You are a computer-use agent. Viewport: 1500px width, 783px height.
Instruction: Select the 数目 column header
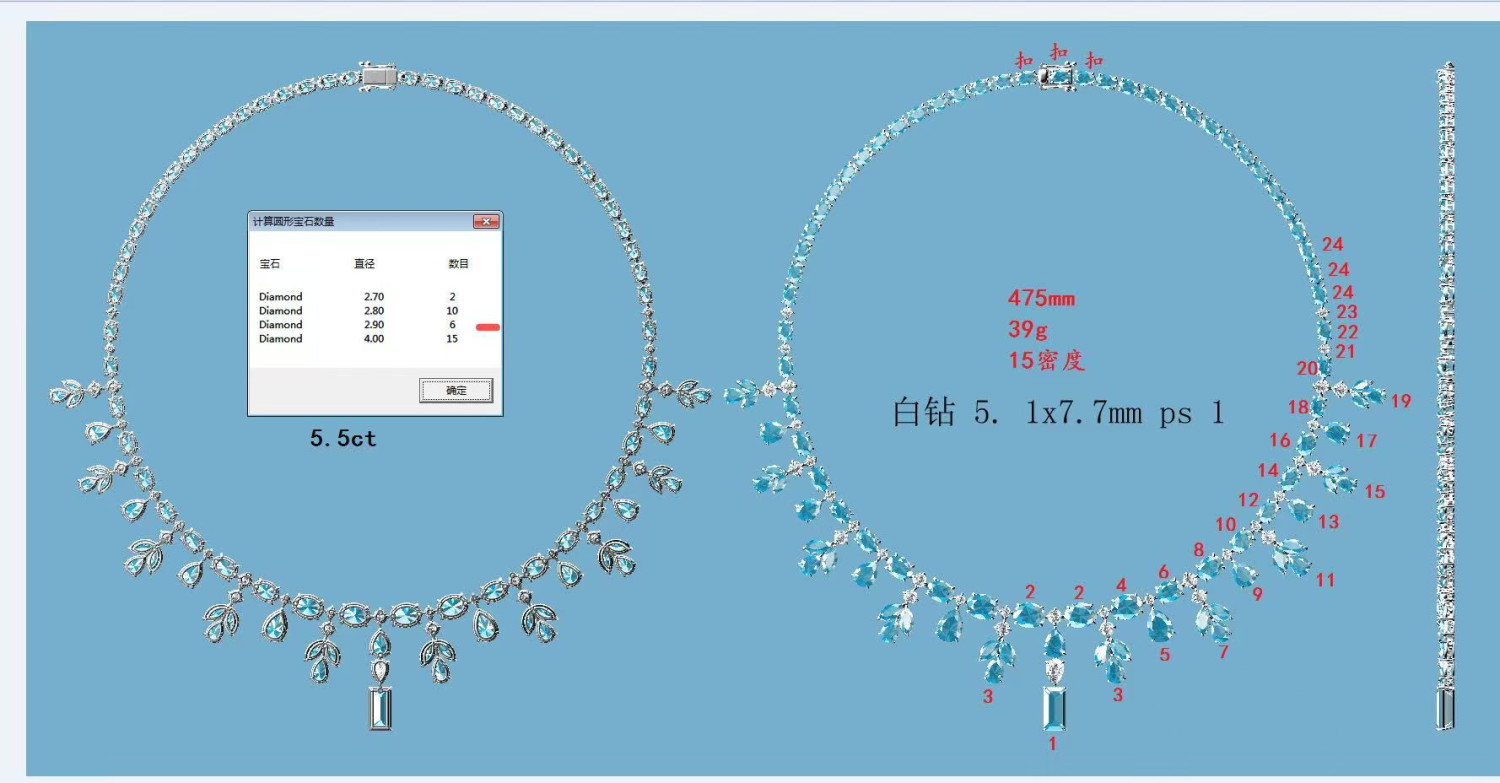[x=458, y=264]
